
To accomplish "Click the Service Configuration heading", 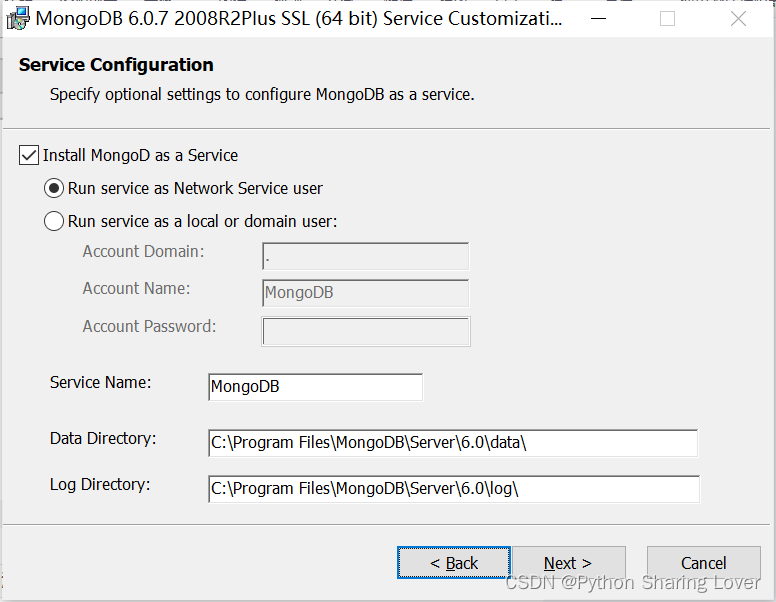I will 116,65.
